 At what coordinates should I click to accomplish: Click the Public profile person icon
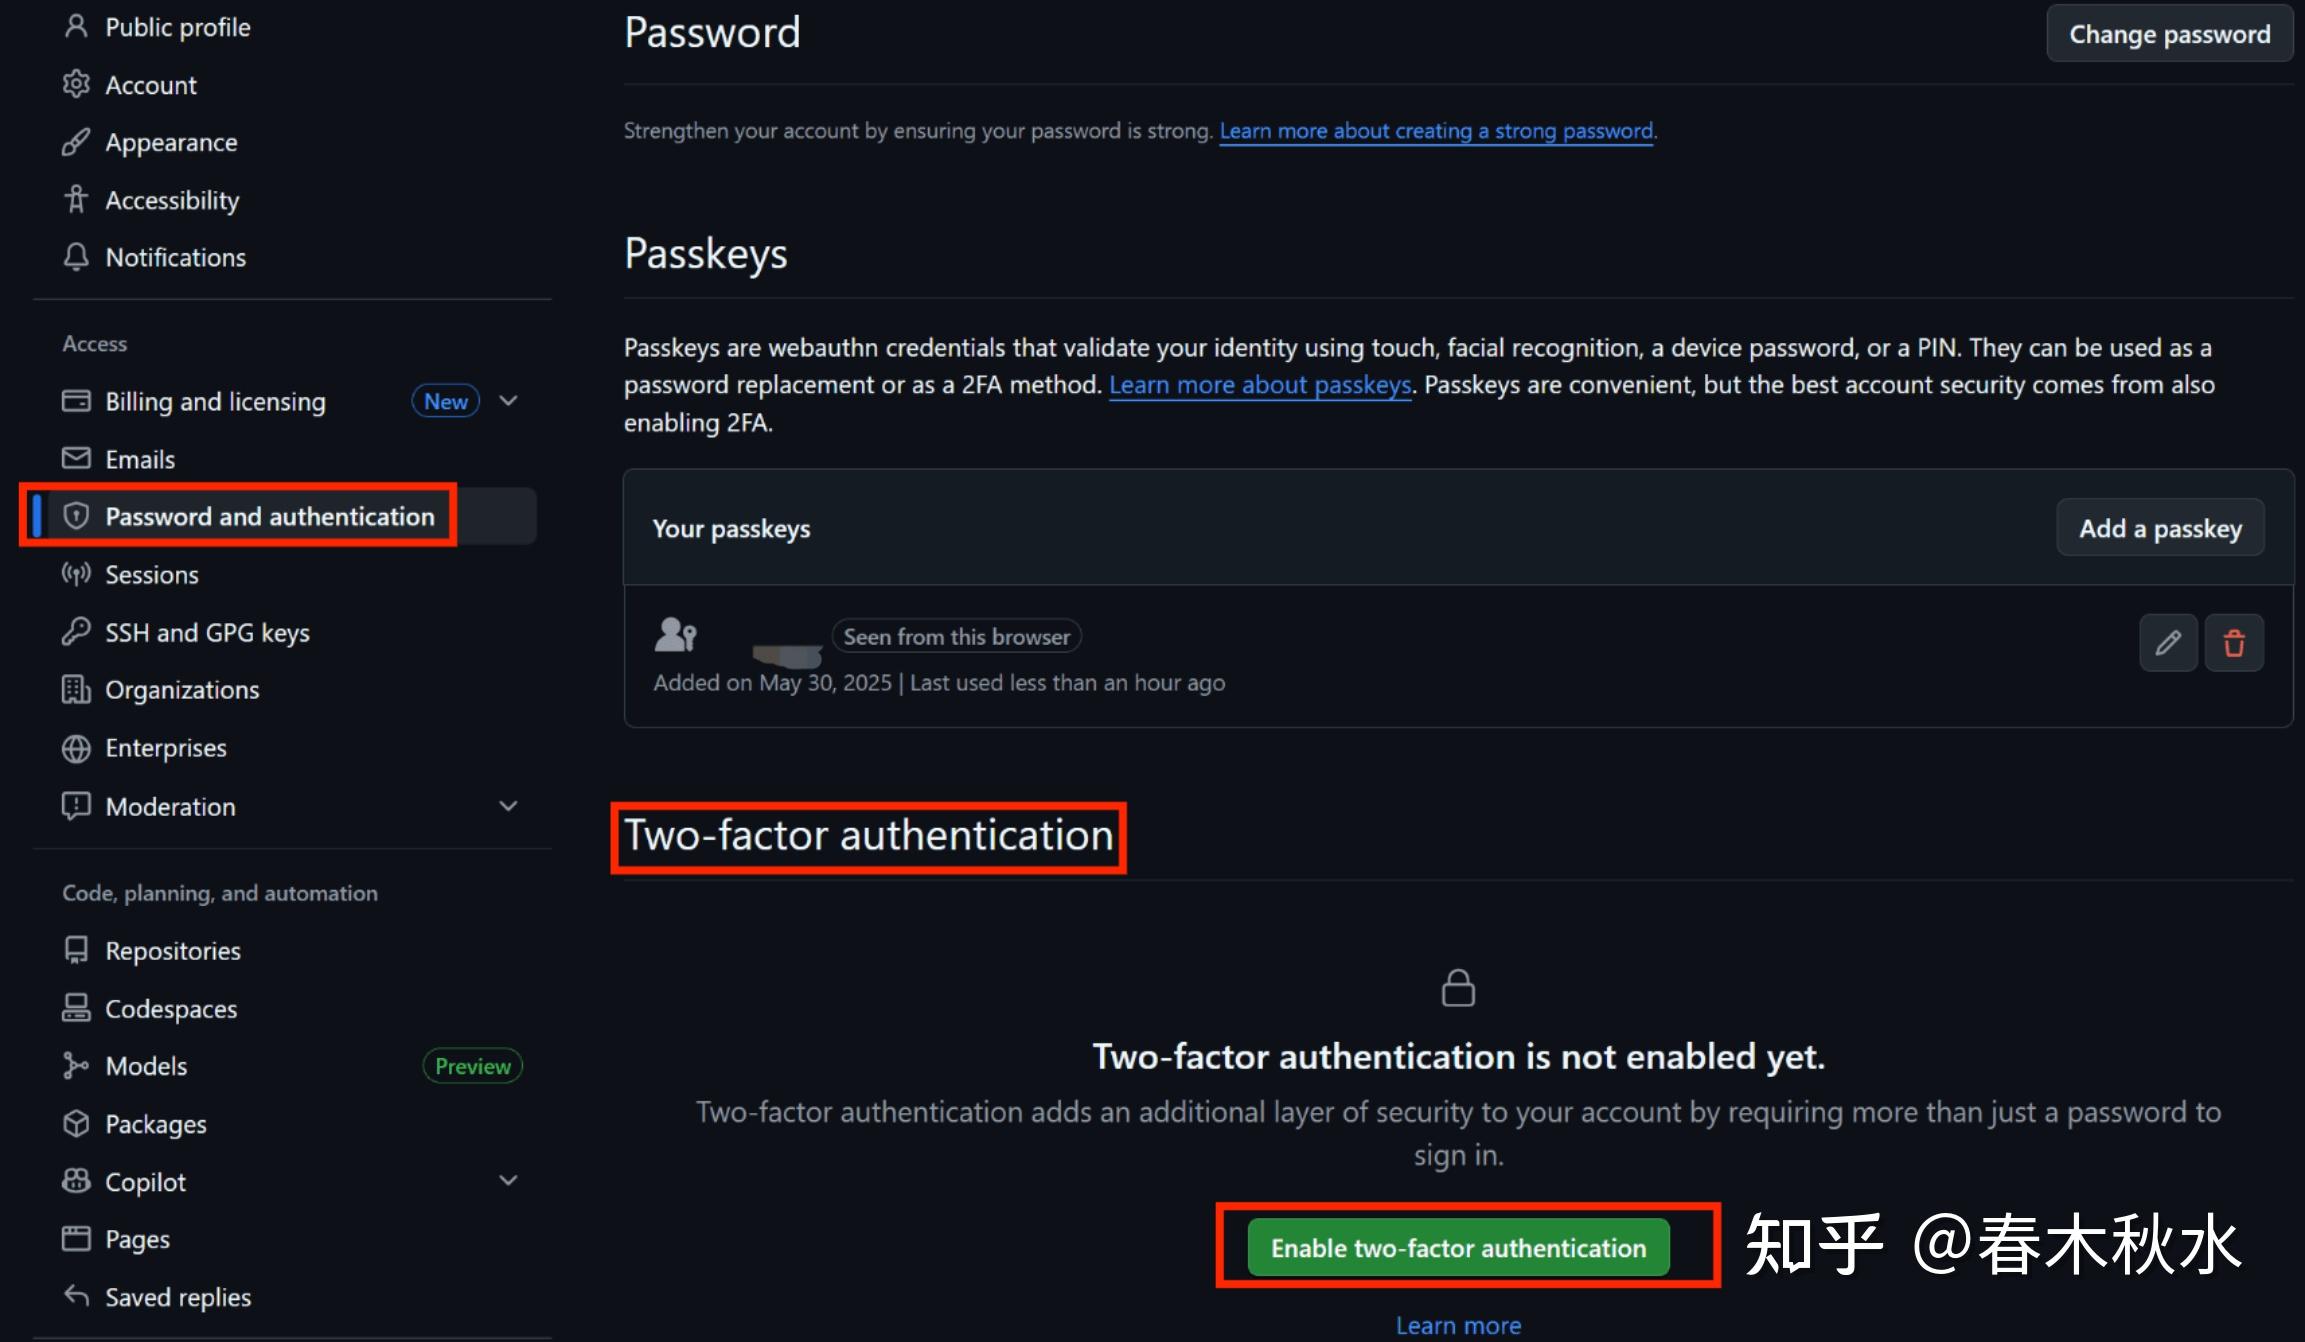[x=76, y=27]
